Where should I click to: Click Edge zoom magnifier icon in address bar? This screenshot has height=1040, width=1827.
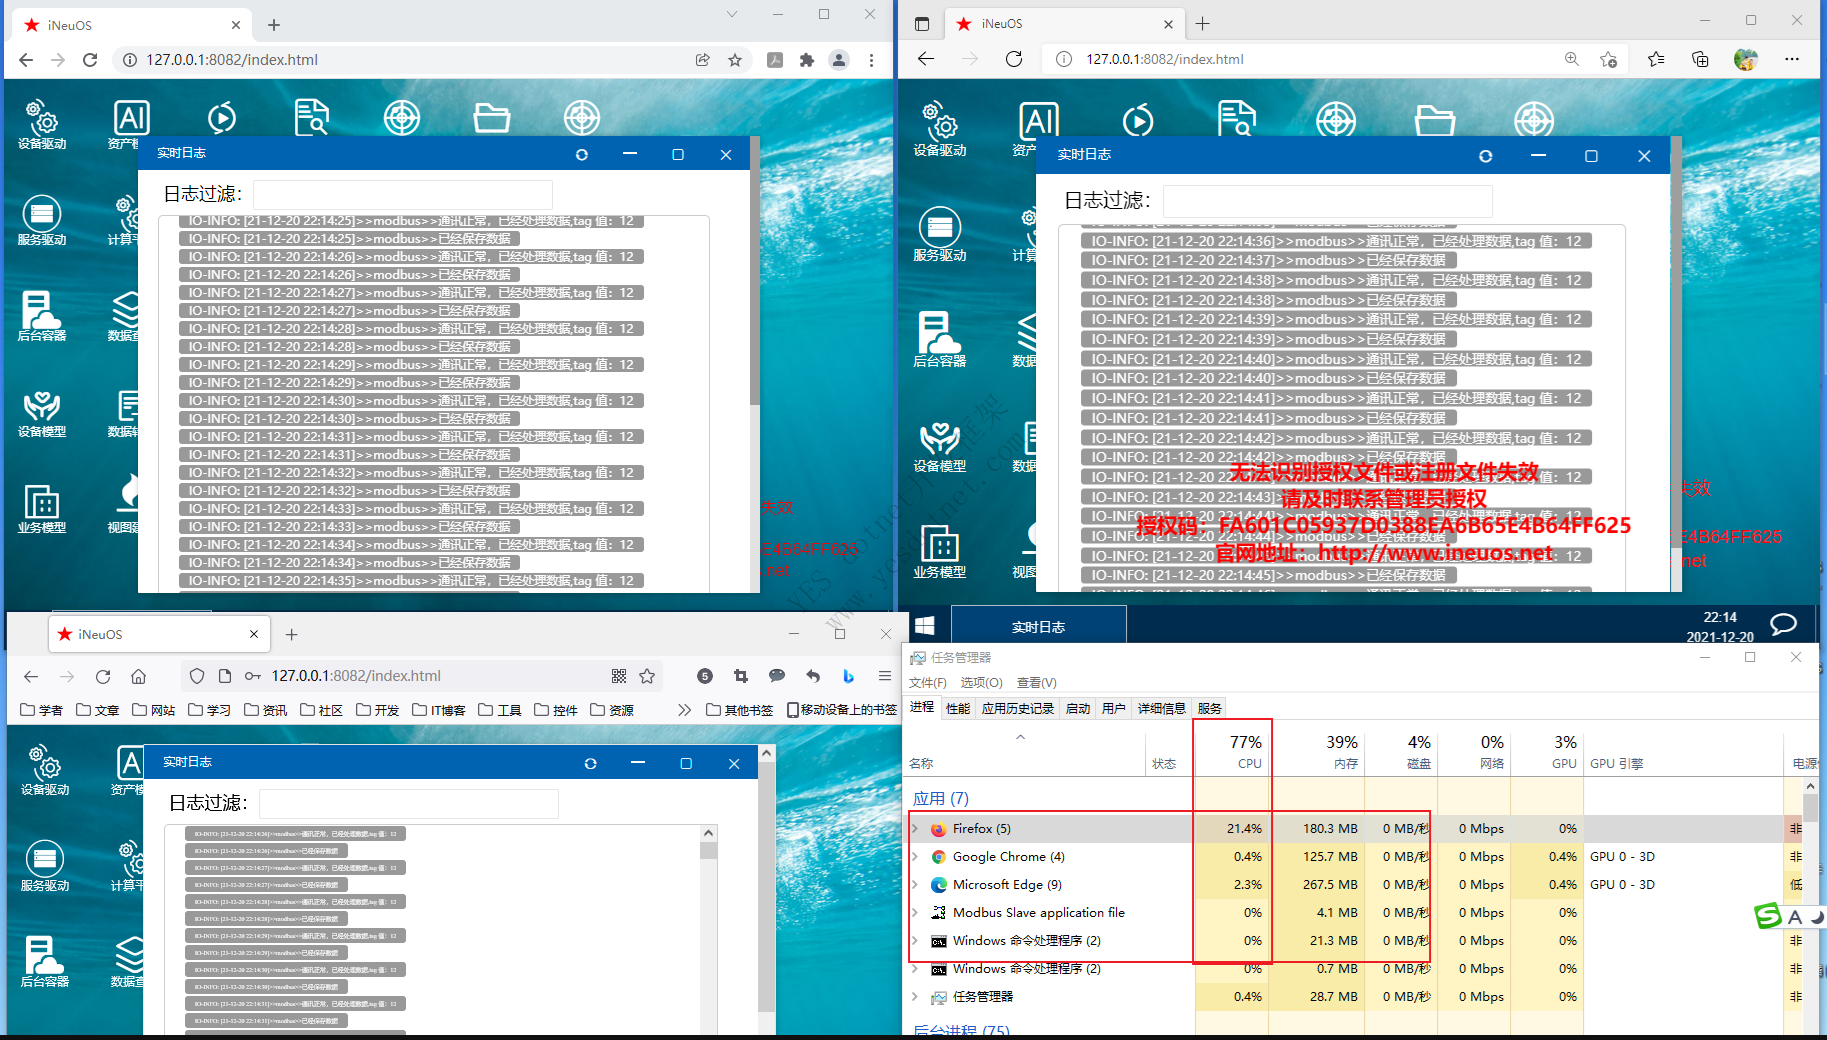1572,59
